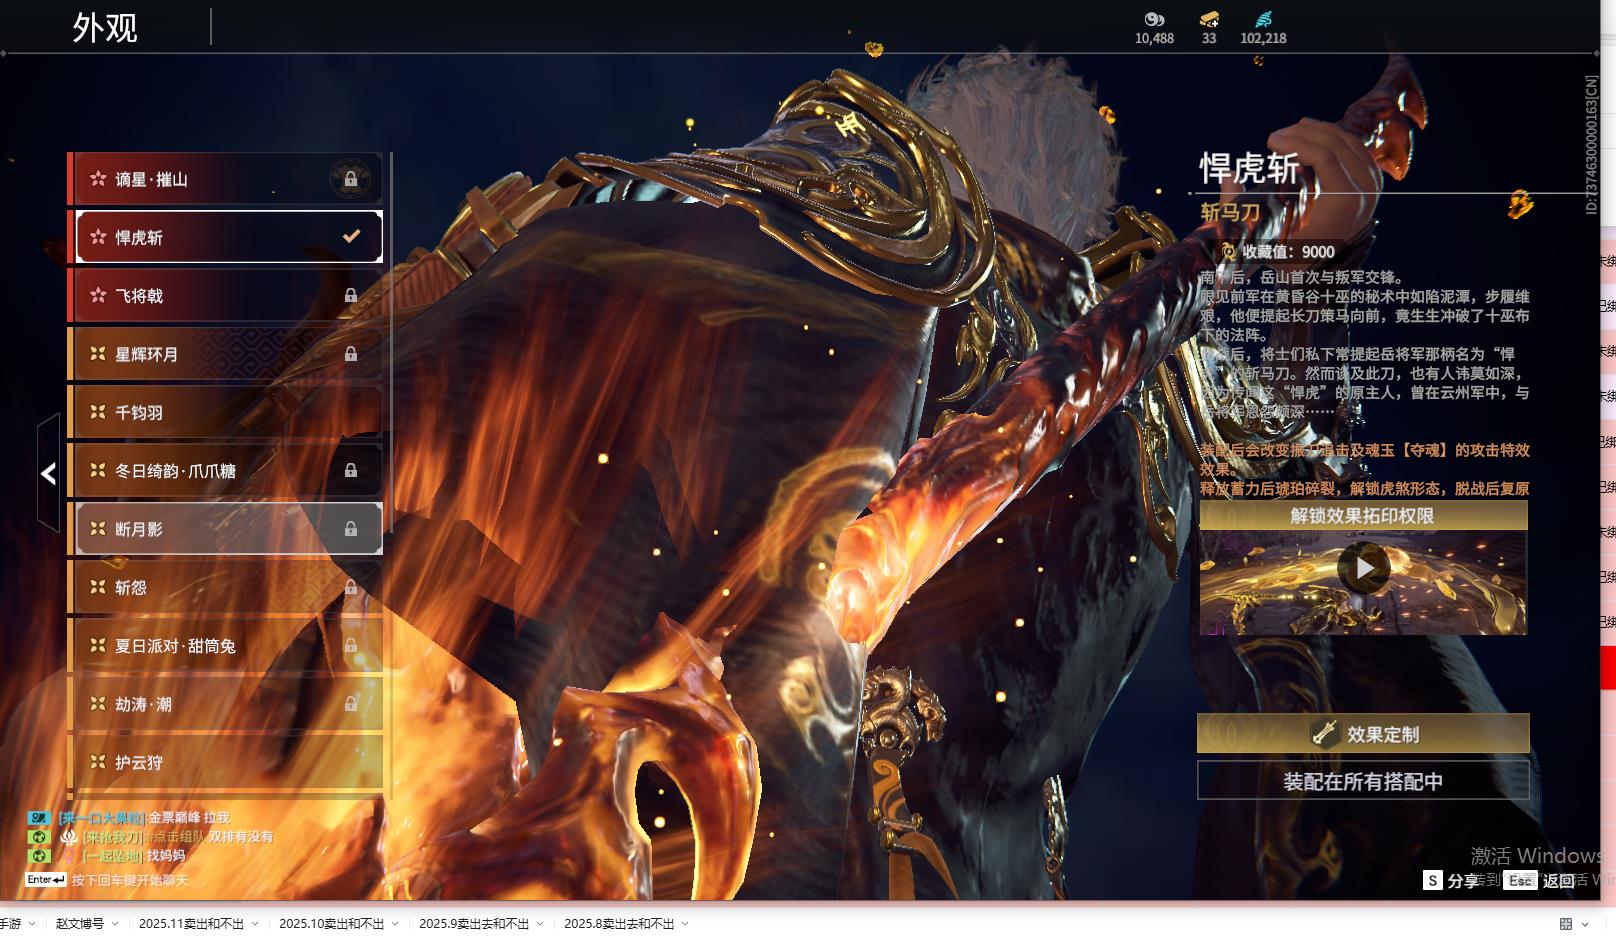
Task: Select the 星辉环月 skin entry
Action: pyautogui.click(x=226, y=354)
